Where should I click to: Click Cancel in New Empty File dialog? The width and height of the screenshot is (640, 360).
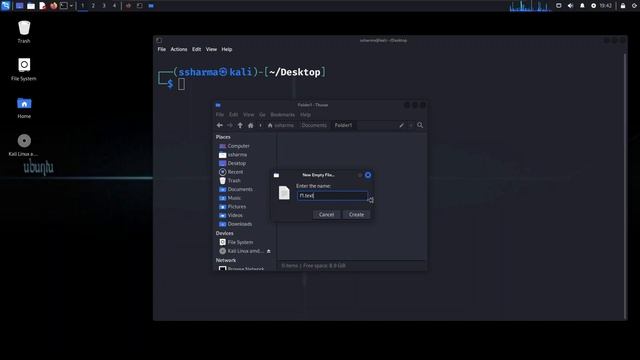pyautogui.click(x=326, y=214)
